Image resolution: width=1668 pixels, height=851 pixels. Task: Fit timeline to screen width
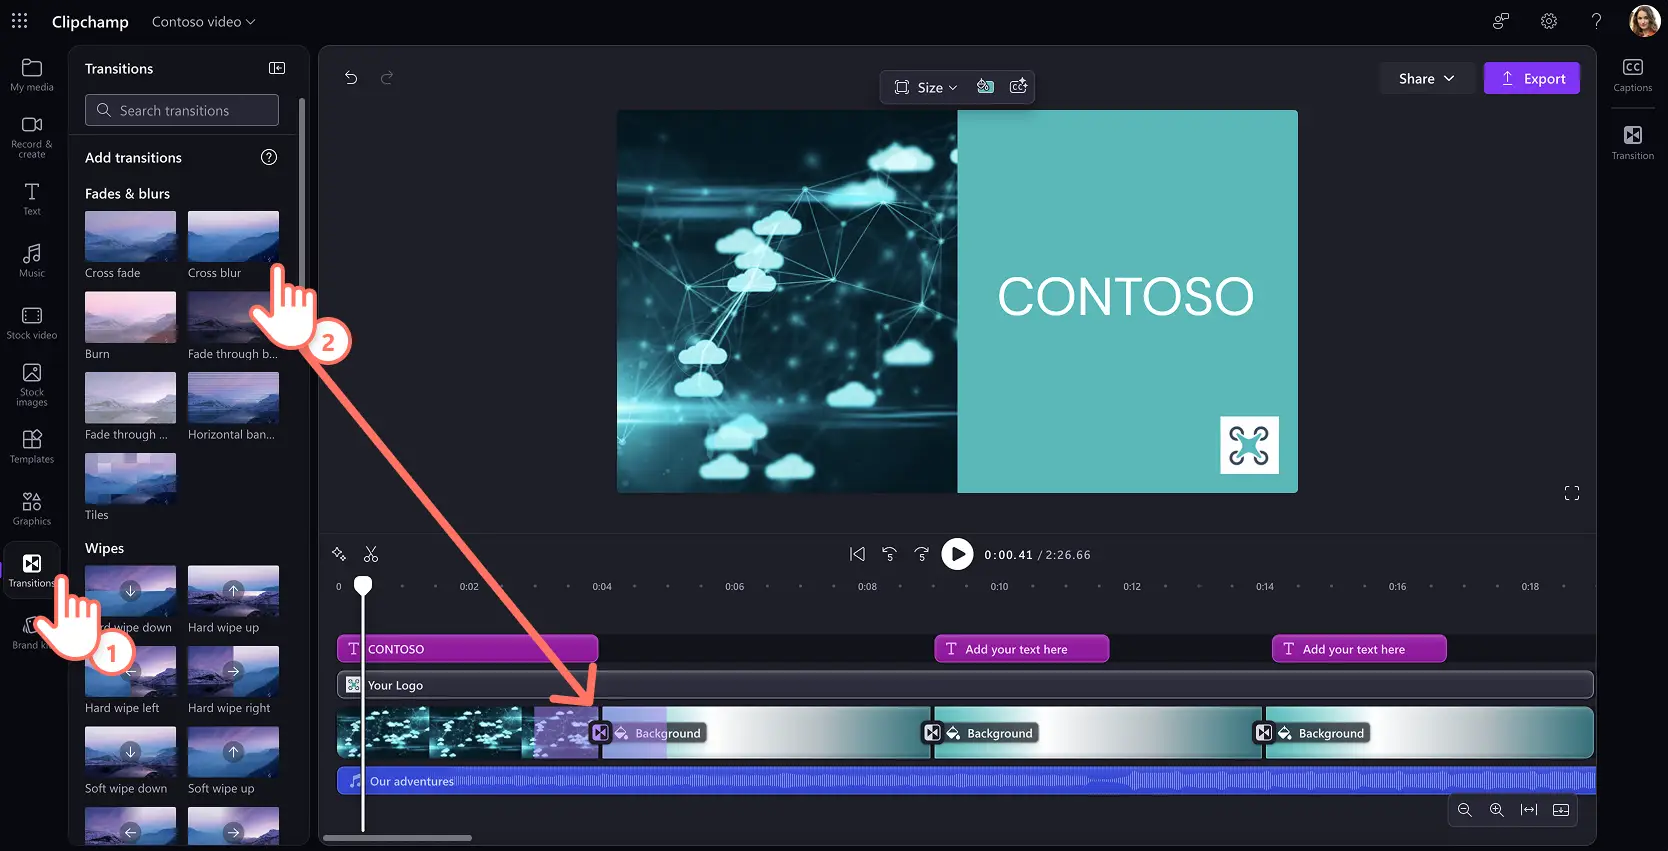[1529, 810]
